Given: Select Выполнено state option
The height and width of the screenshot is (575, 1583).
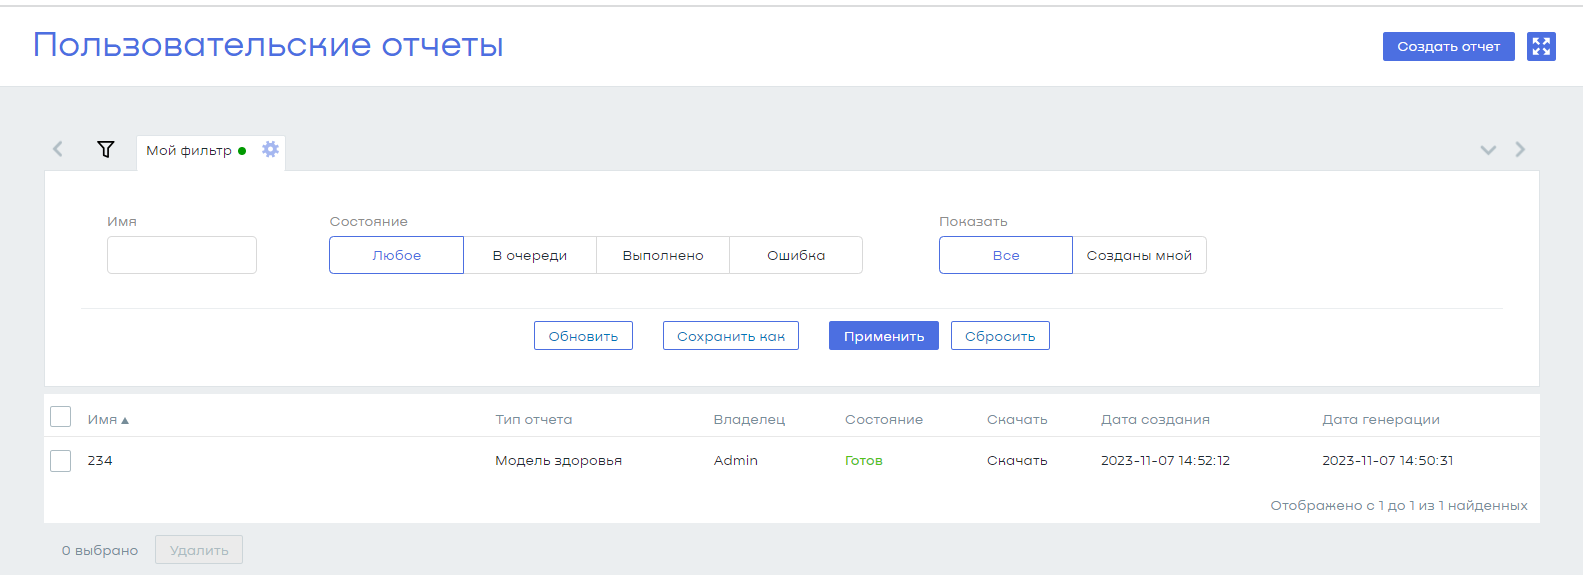Looking at the screenshot, I should pyautogui.click(x=663, y=255).
